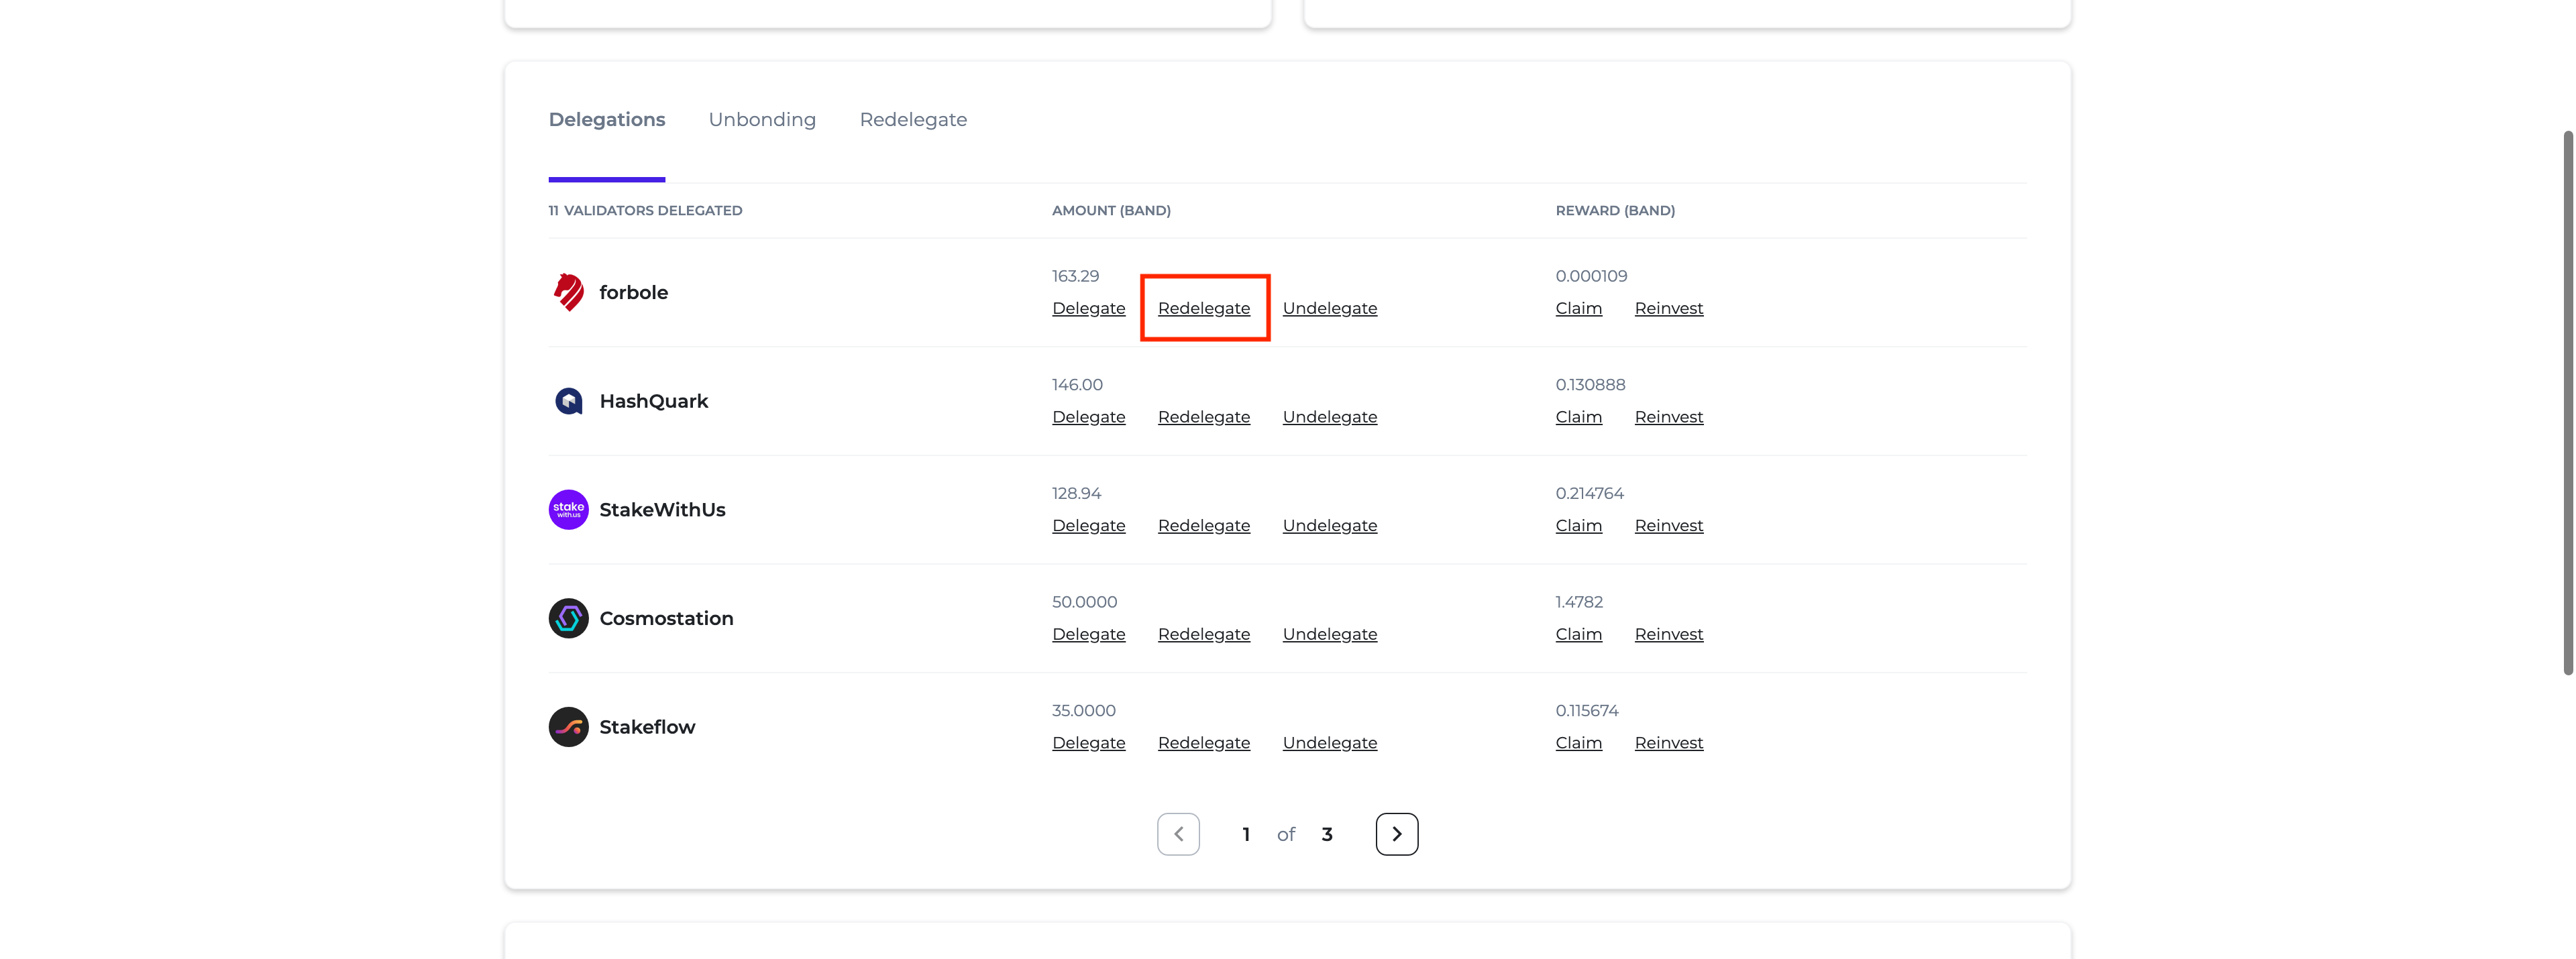Image resolution: width=2576 pixels, height=959 pixels.
Task: Go to previous delegations page
Action: point(1179,834)
